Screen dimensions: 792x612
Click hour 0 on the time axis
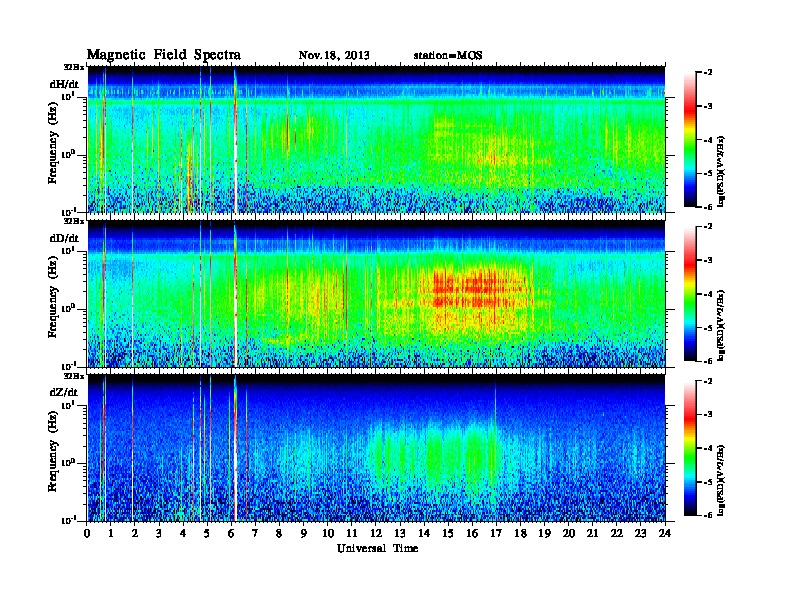coord(87,534)
